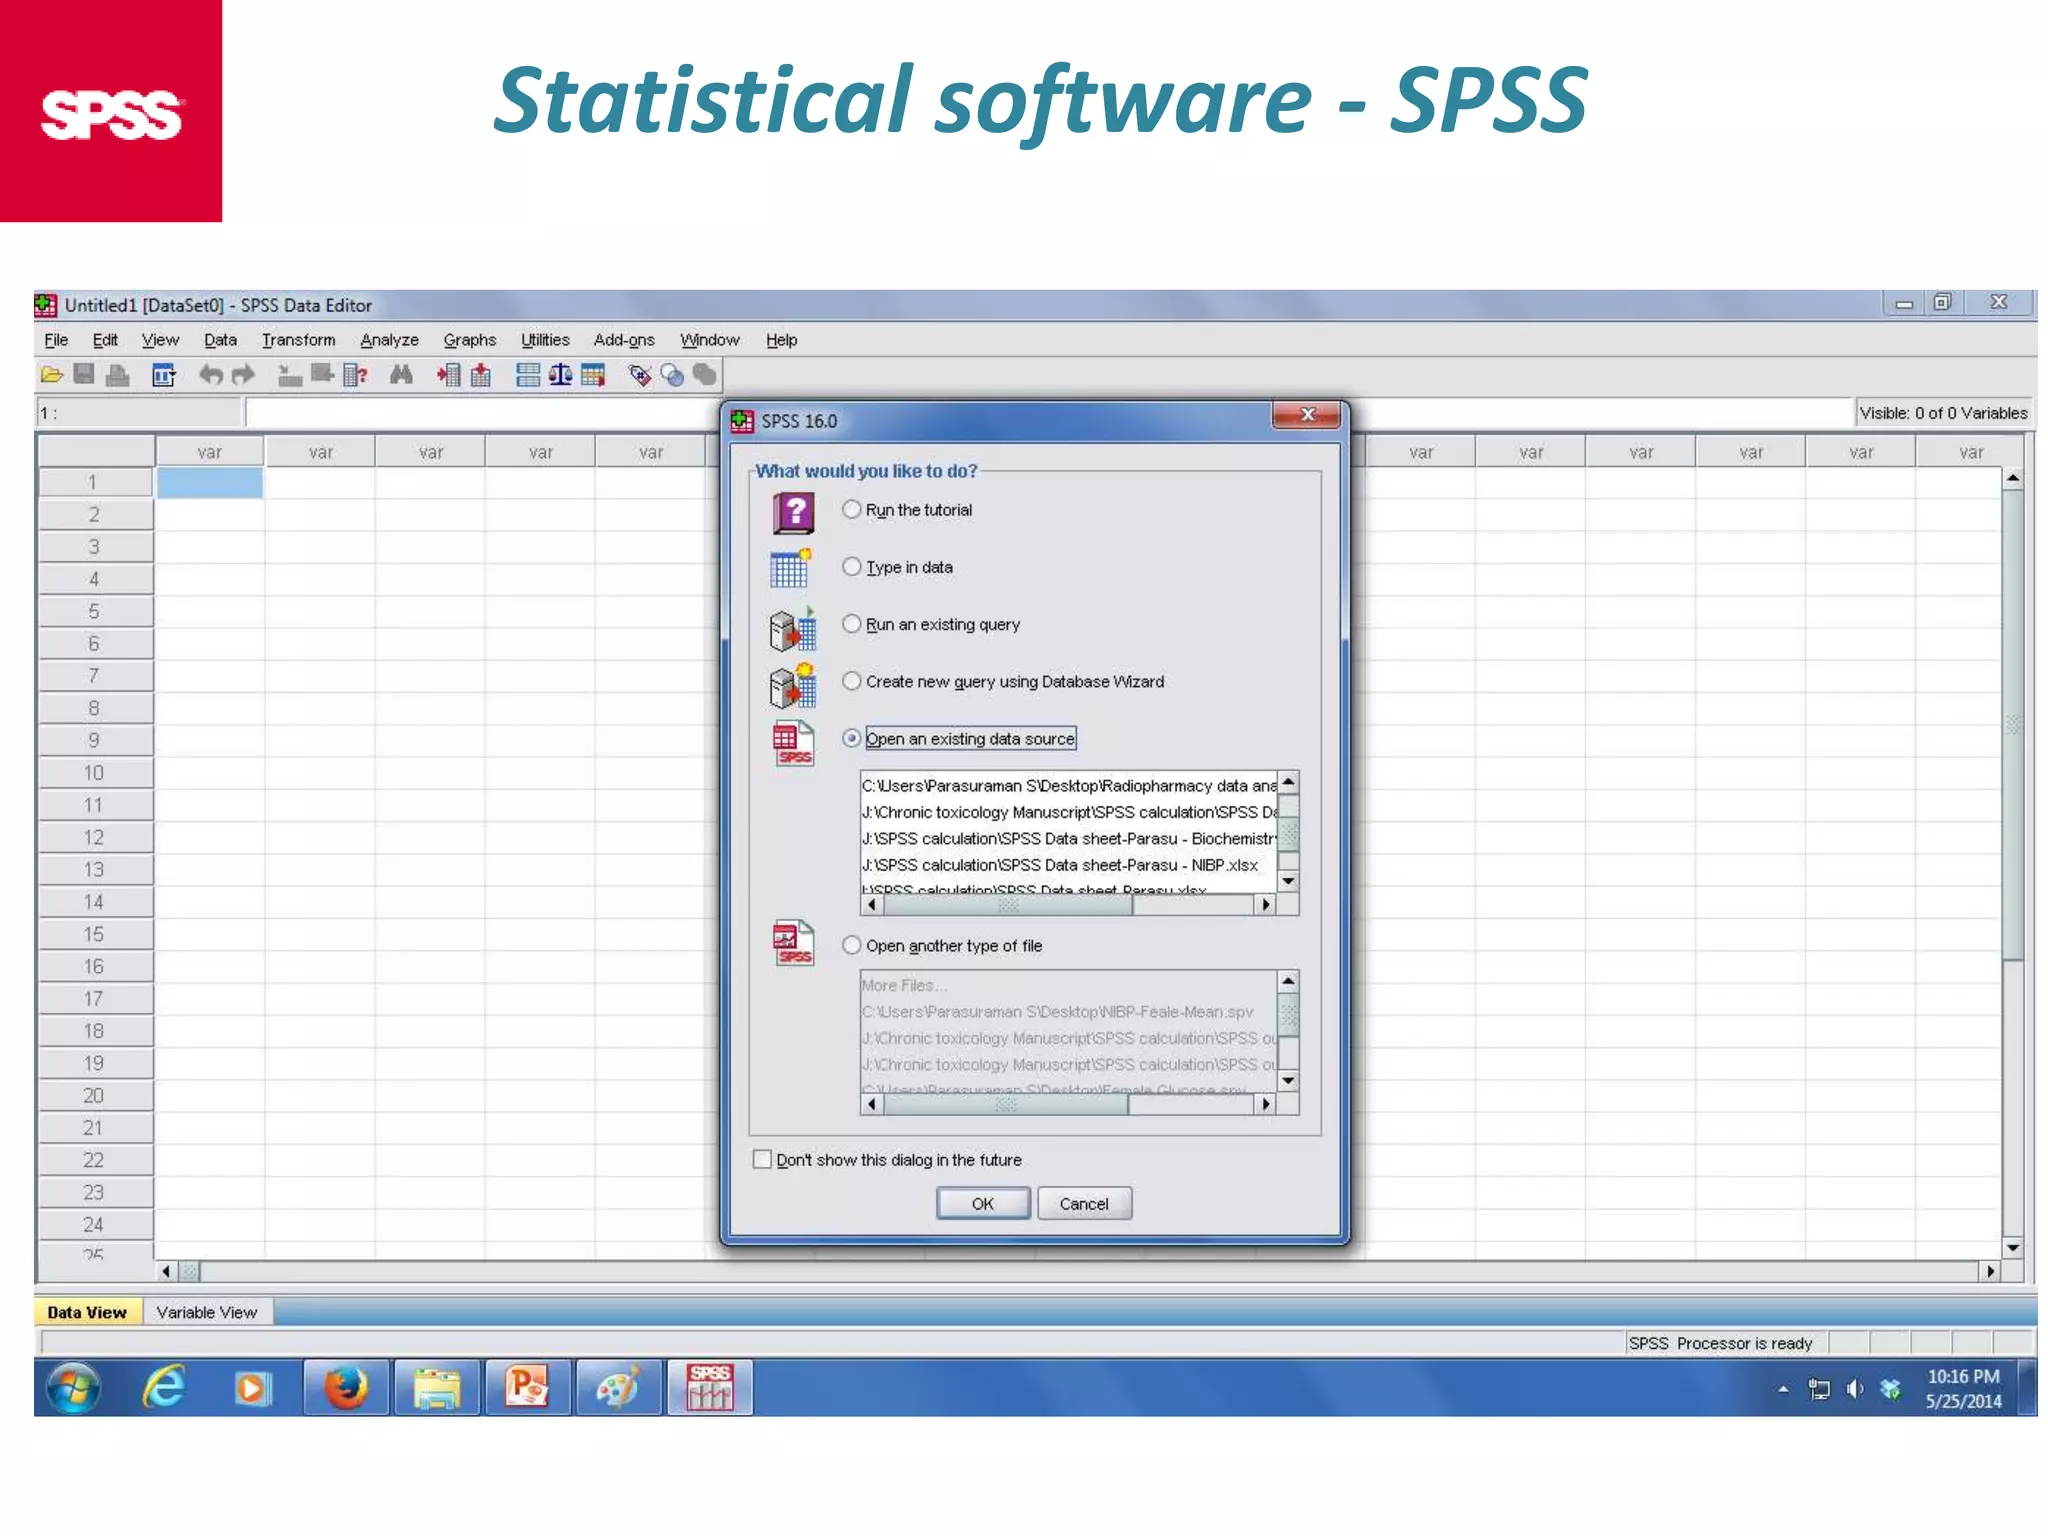Click the up arrow of the data source list
The image size is (2048, 1536).
pyautogui.click(x=1289, y=782)
